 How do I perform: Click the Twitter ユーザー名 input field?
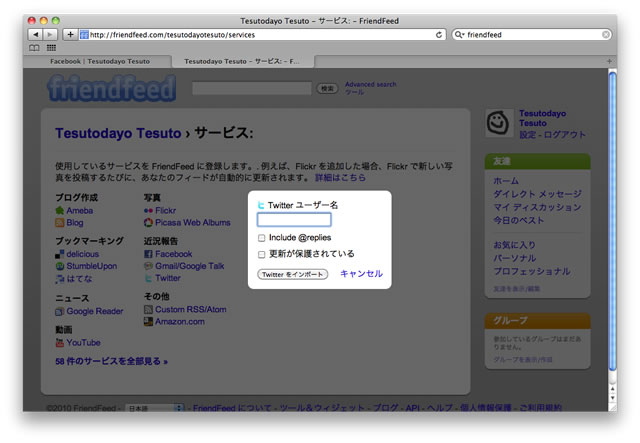294,220
